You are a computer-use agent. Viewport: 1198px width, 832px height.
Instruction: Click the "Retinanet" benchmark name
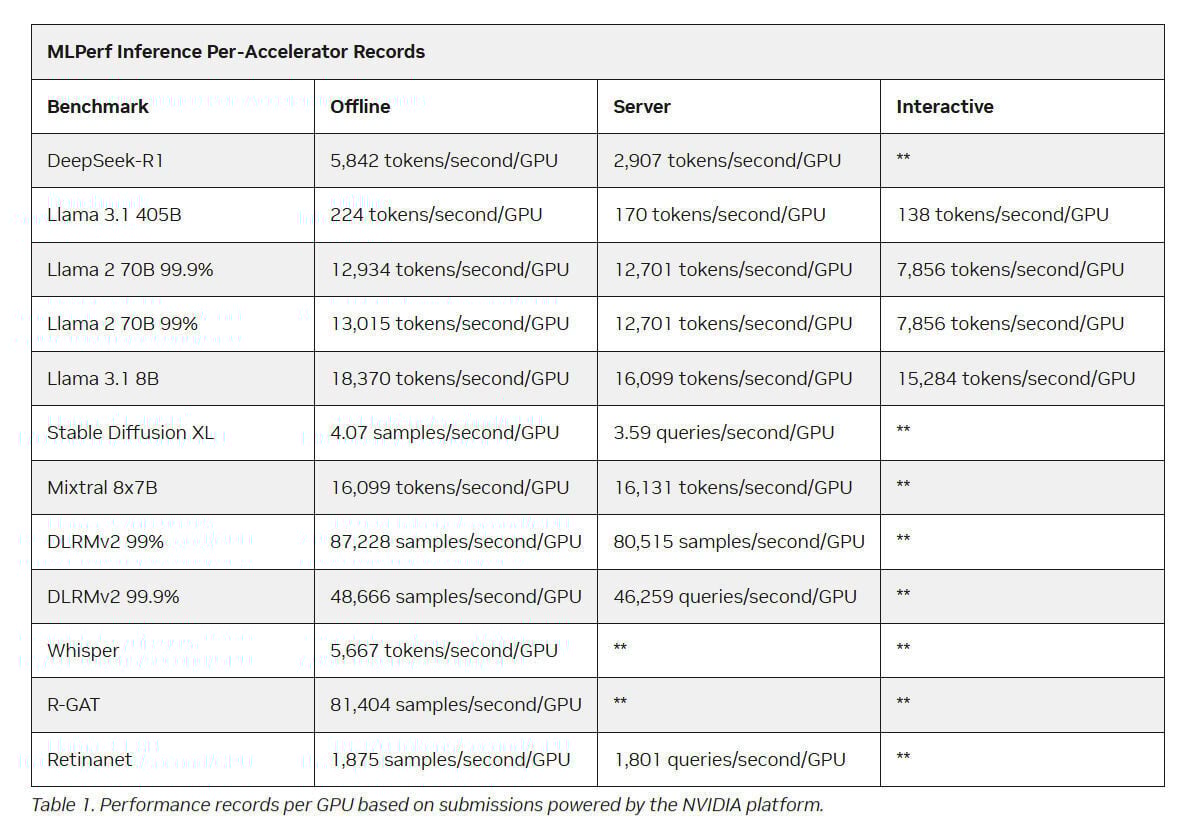coord(89,760)
